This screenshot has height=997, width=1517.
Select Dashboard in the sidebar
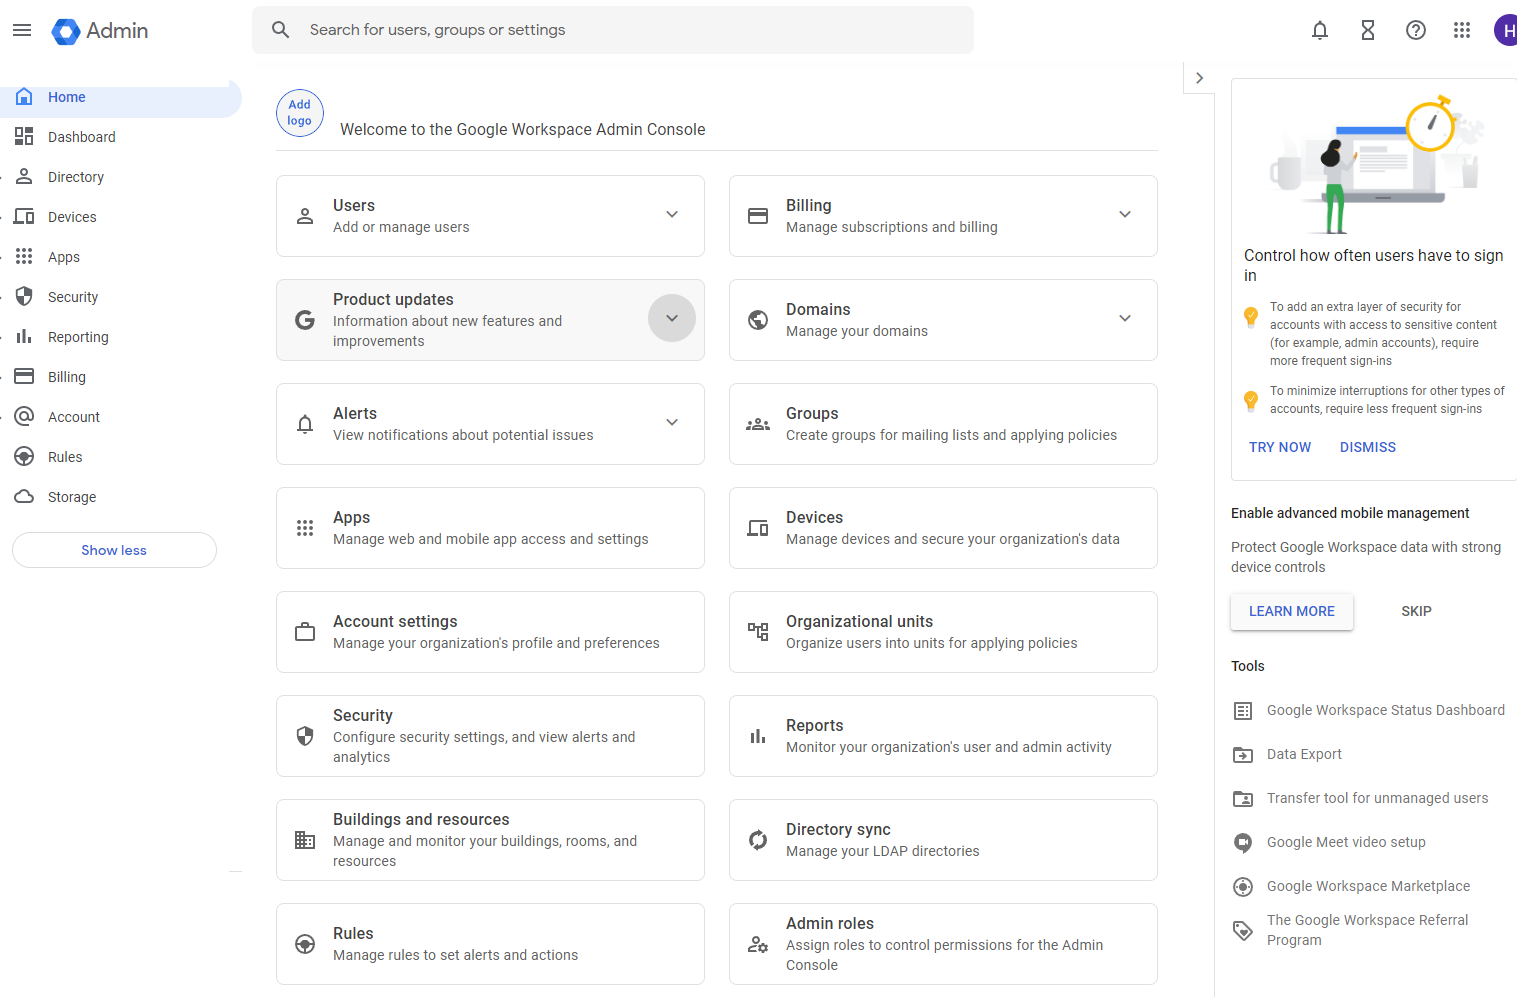point(82,137)
